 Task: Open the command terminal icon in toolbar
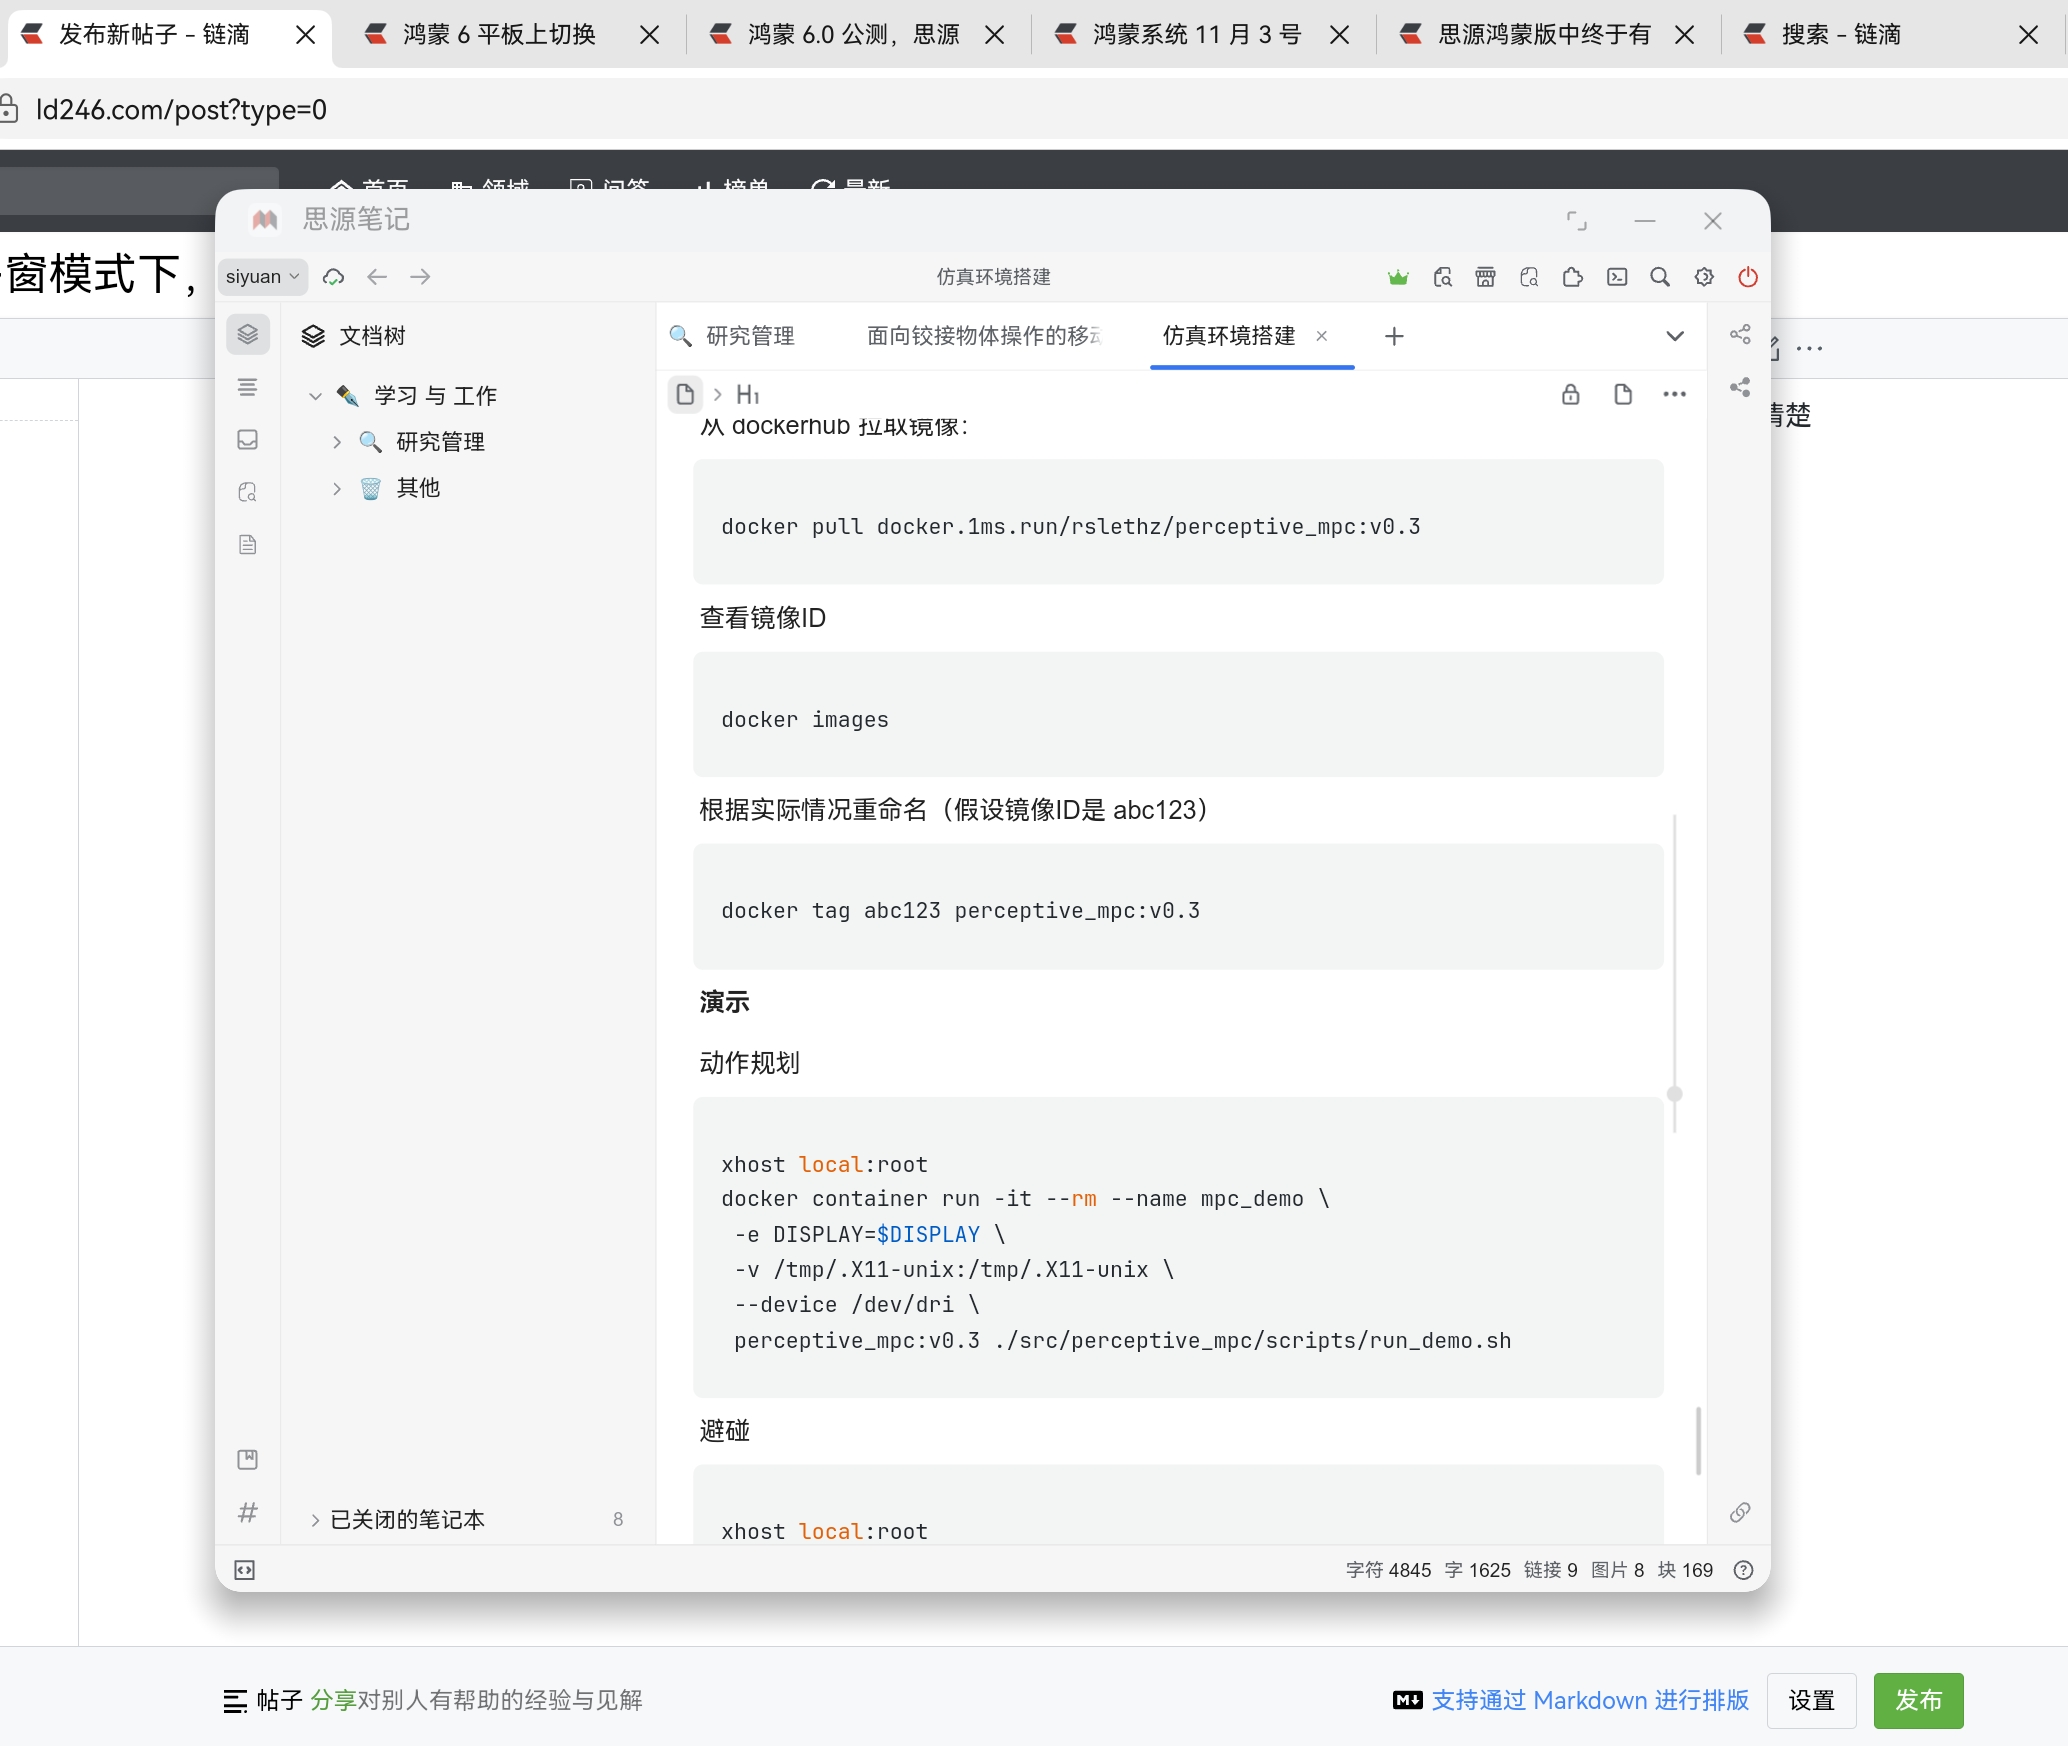pos(1617,277)
